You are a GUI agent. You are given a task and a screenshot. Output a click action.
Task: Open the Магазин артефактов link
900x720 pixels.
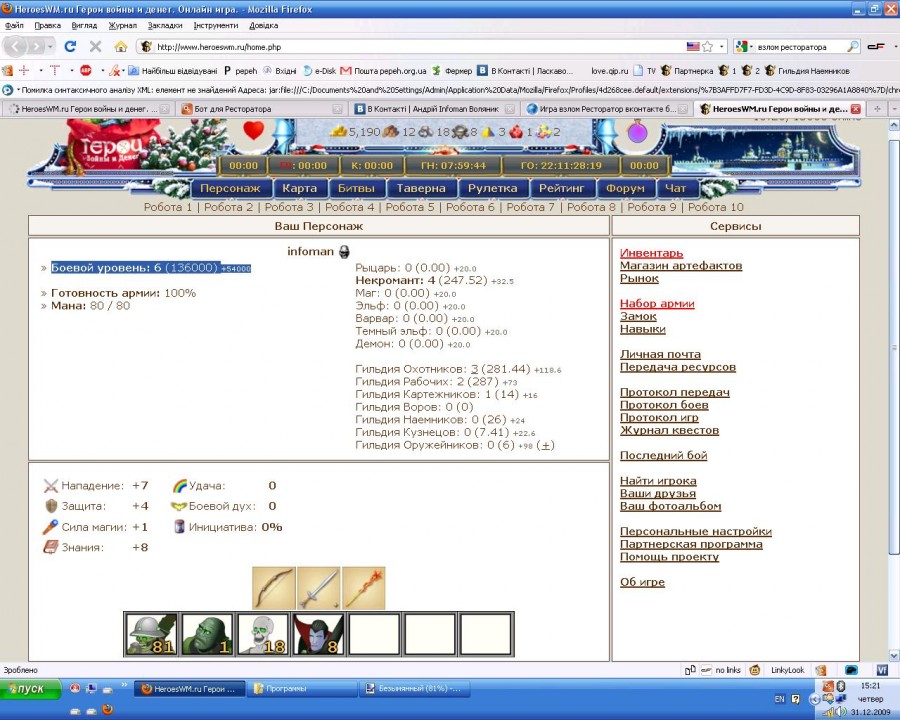(681, 266)
